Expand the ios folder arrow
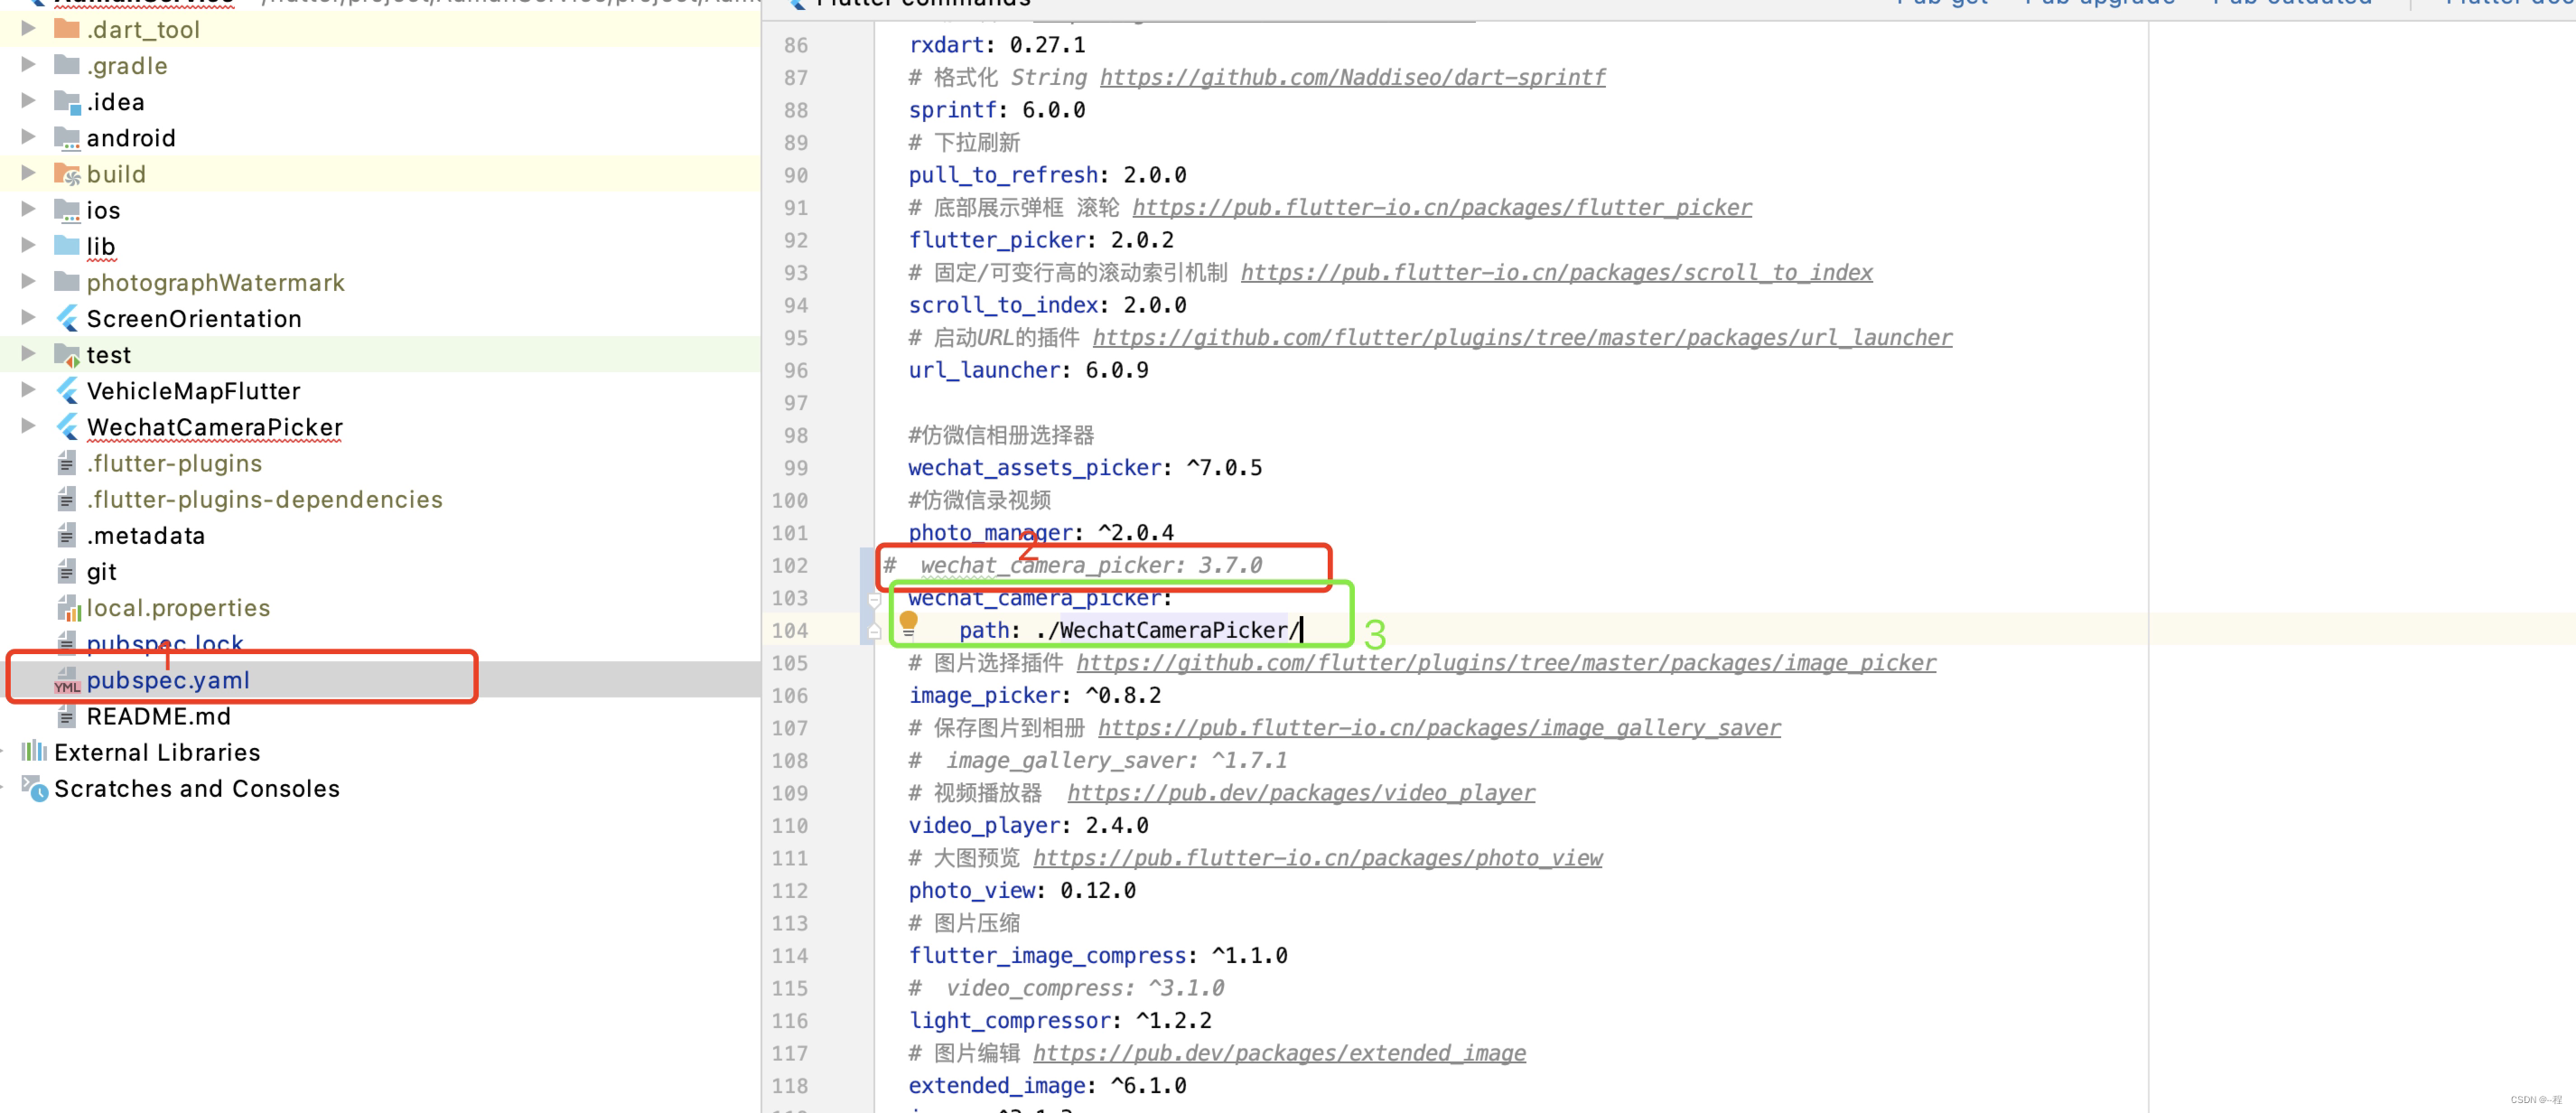Viewport: 2576px width, 1113px height. click(28, 208)
